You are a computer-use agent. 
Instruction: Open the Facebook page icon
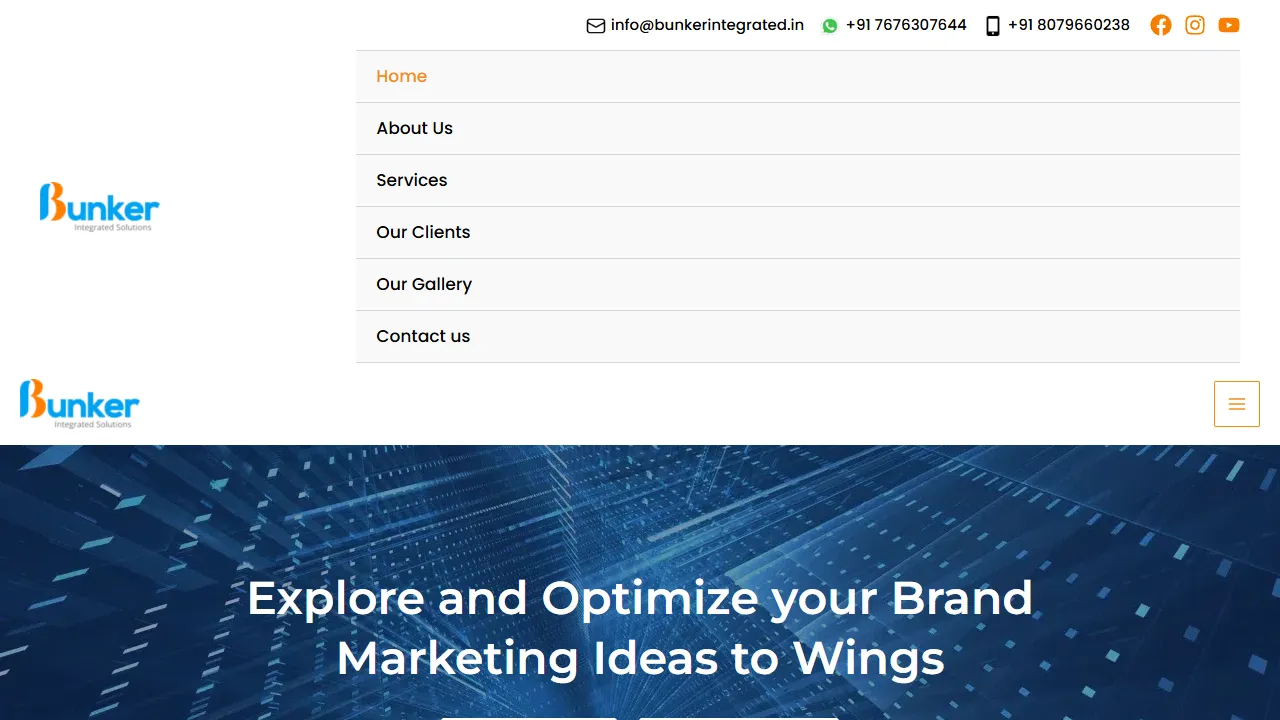click(x=1161, y=25)
